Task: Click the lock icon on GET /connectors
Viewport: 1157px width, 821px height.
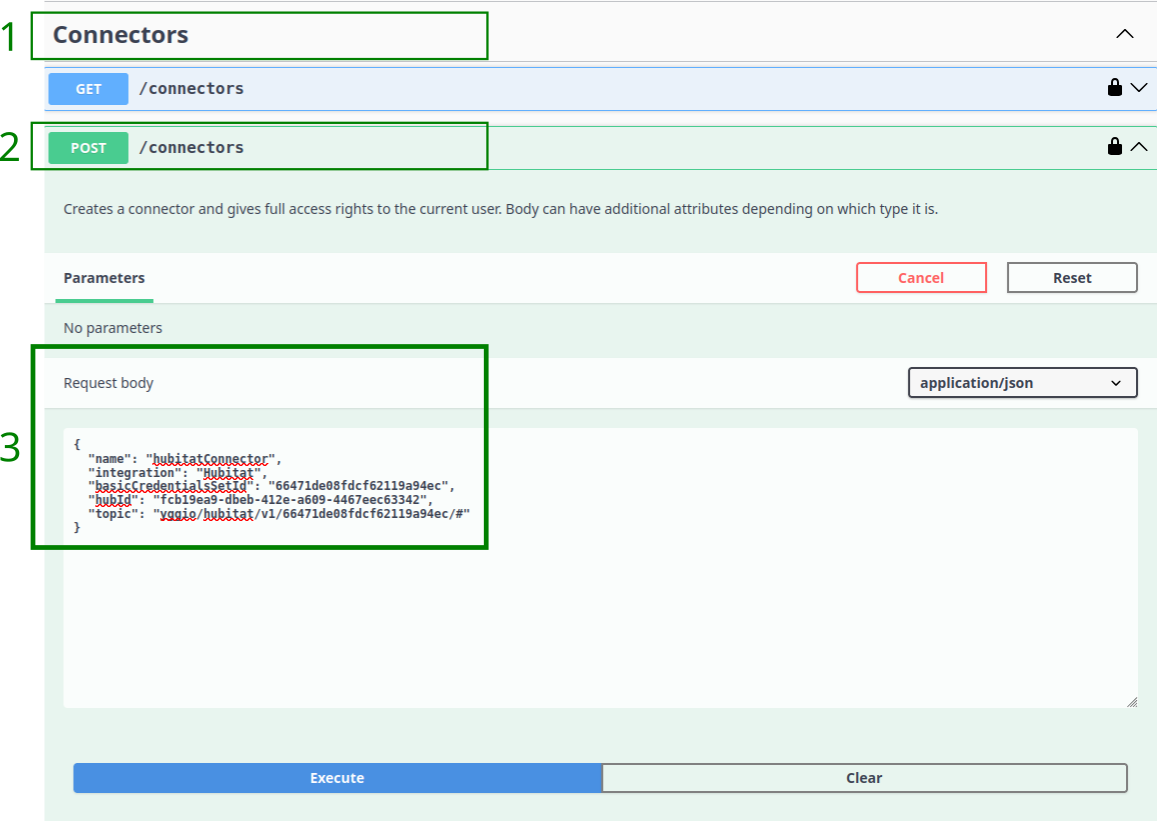Action: point(1114,88)
